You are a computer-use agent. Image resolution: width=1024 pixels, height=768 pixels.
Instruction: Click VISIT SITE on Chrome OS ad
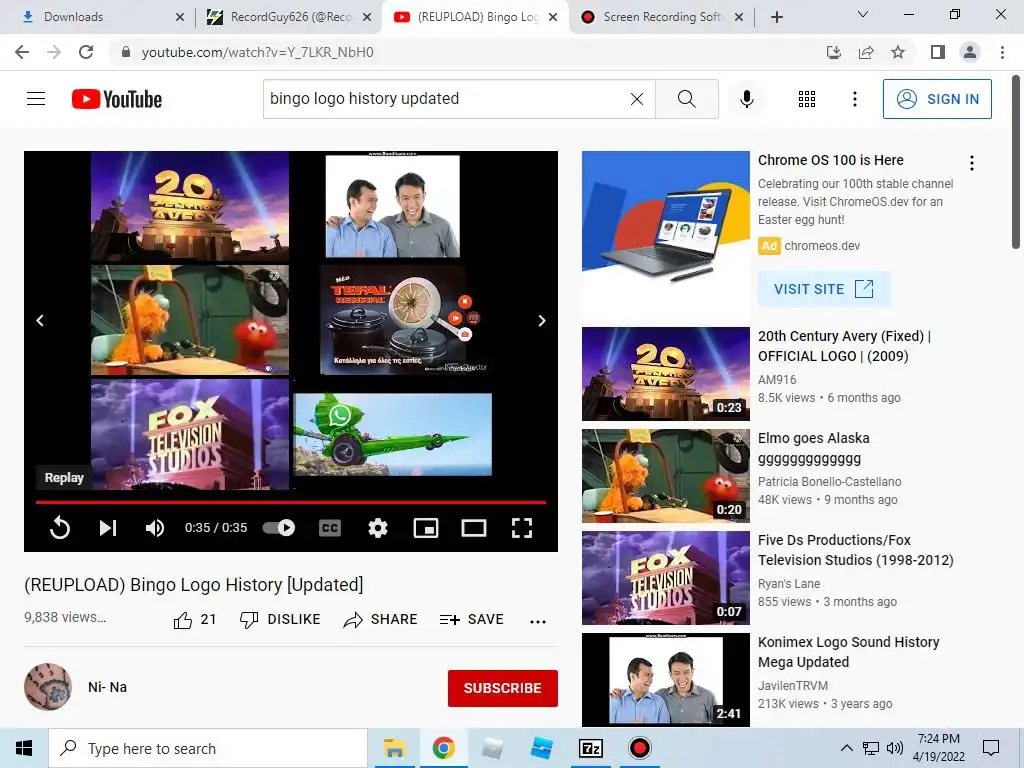tap(824, 289)
